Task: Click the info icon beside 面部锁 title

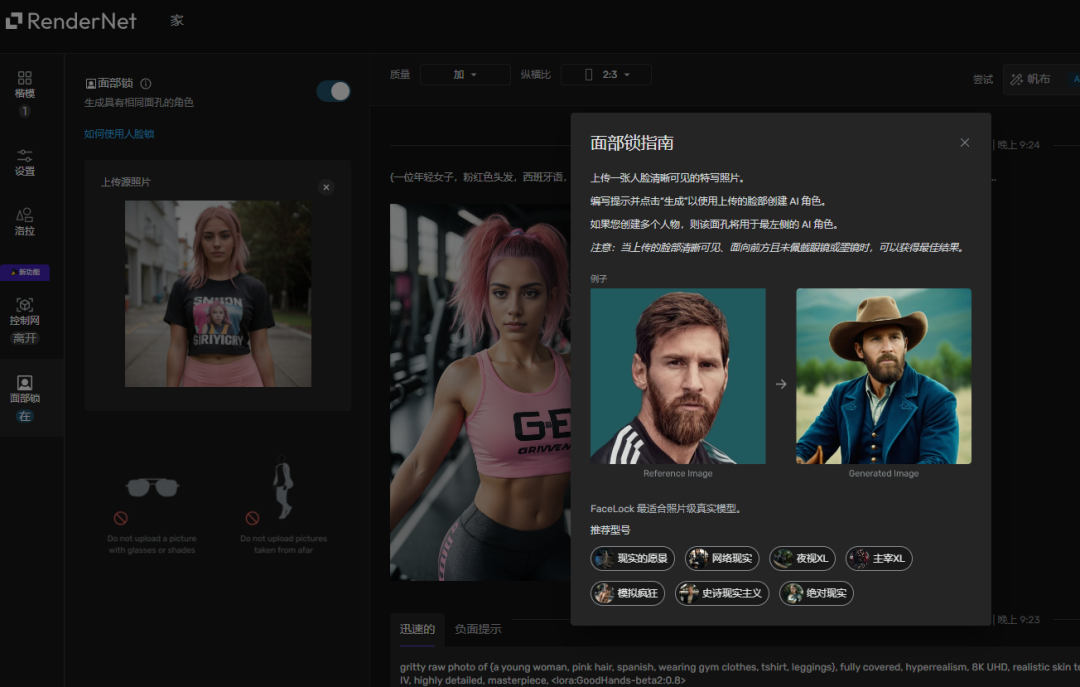Action: pos(146,84)
